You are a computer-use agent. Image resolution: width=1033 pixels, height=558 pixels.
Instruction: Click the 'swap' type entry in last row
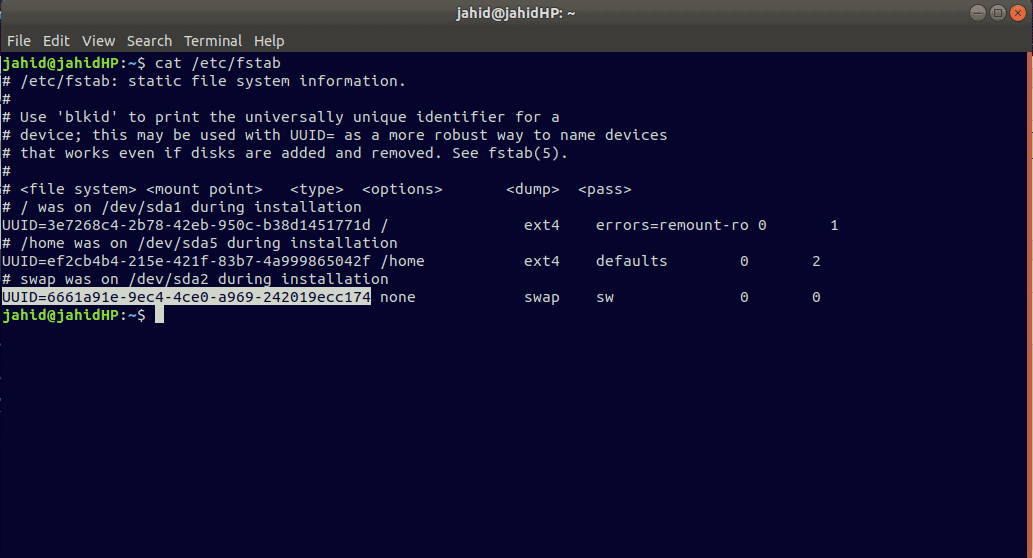click(x=542, y=297)
